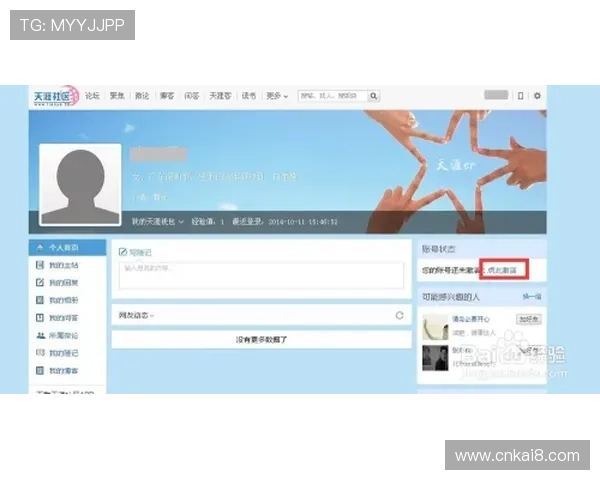
Task: Click the refresh icon in the feed bar
Action: (x=399, y=315)
